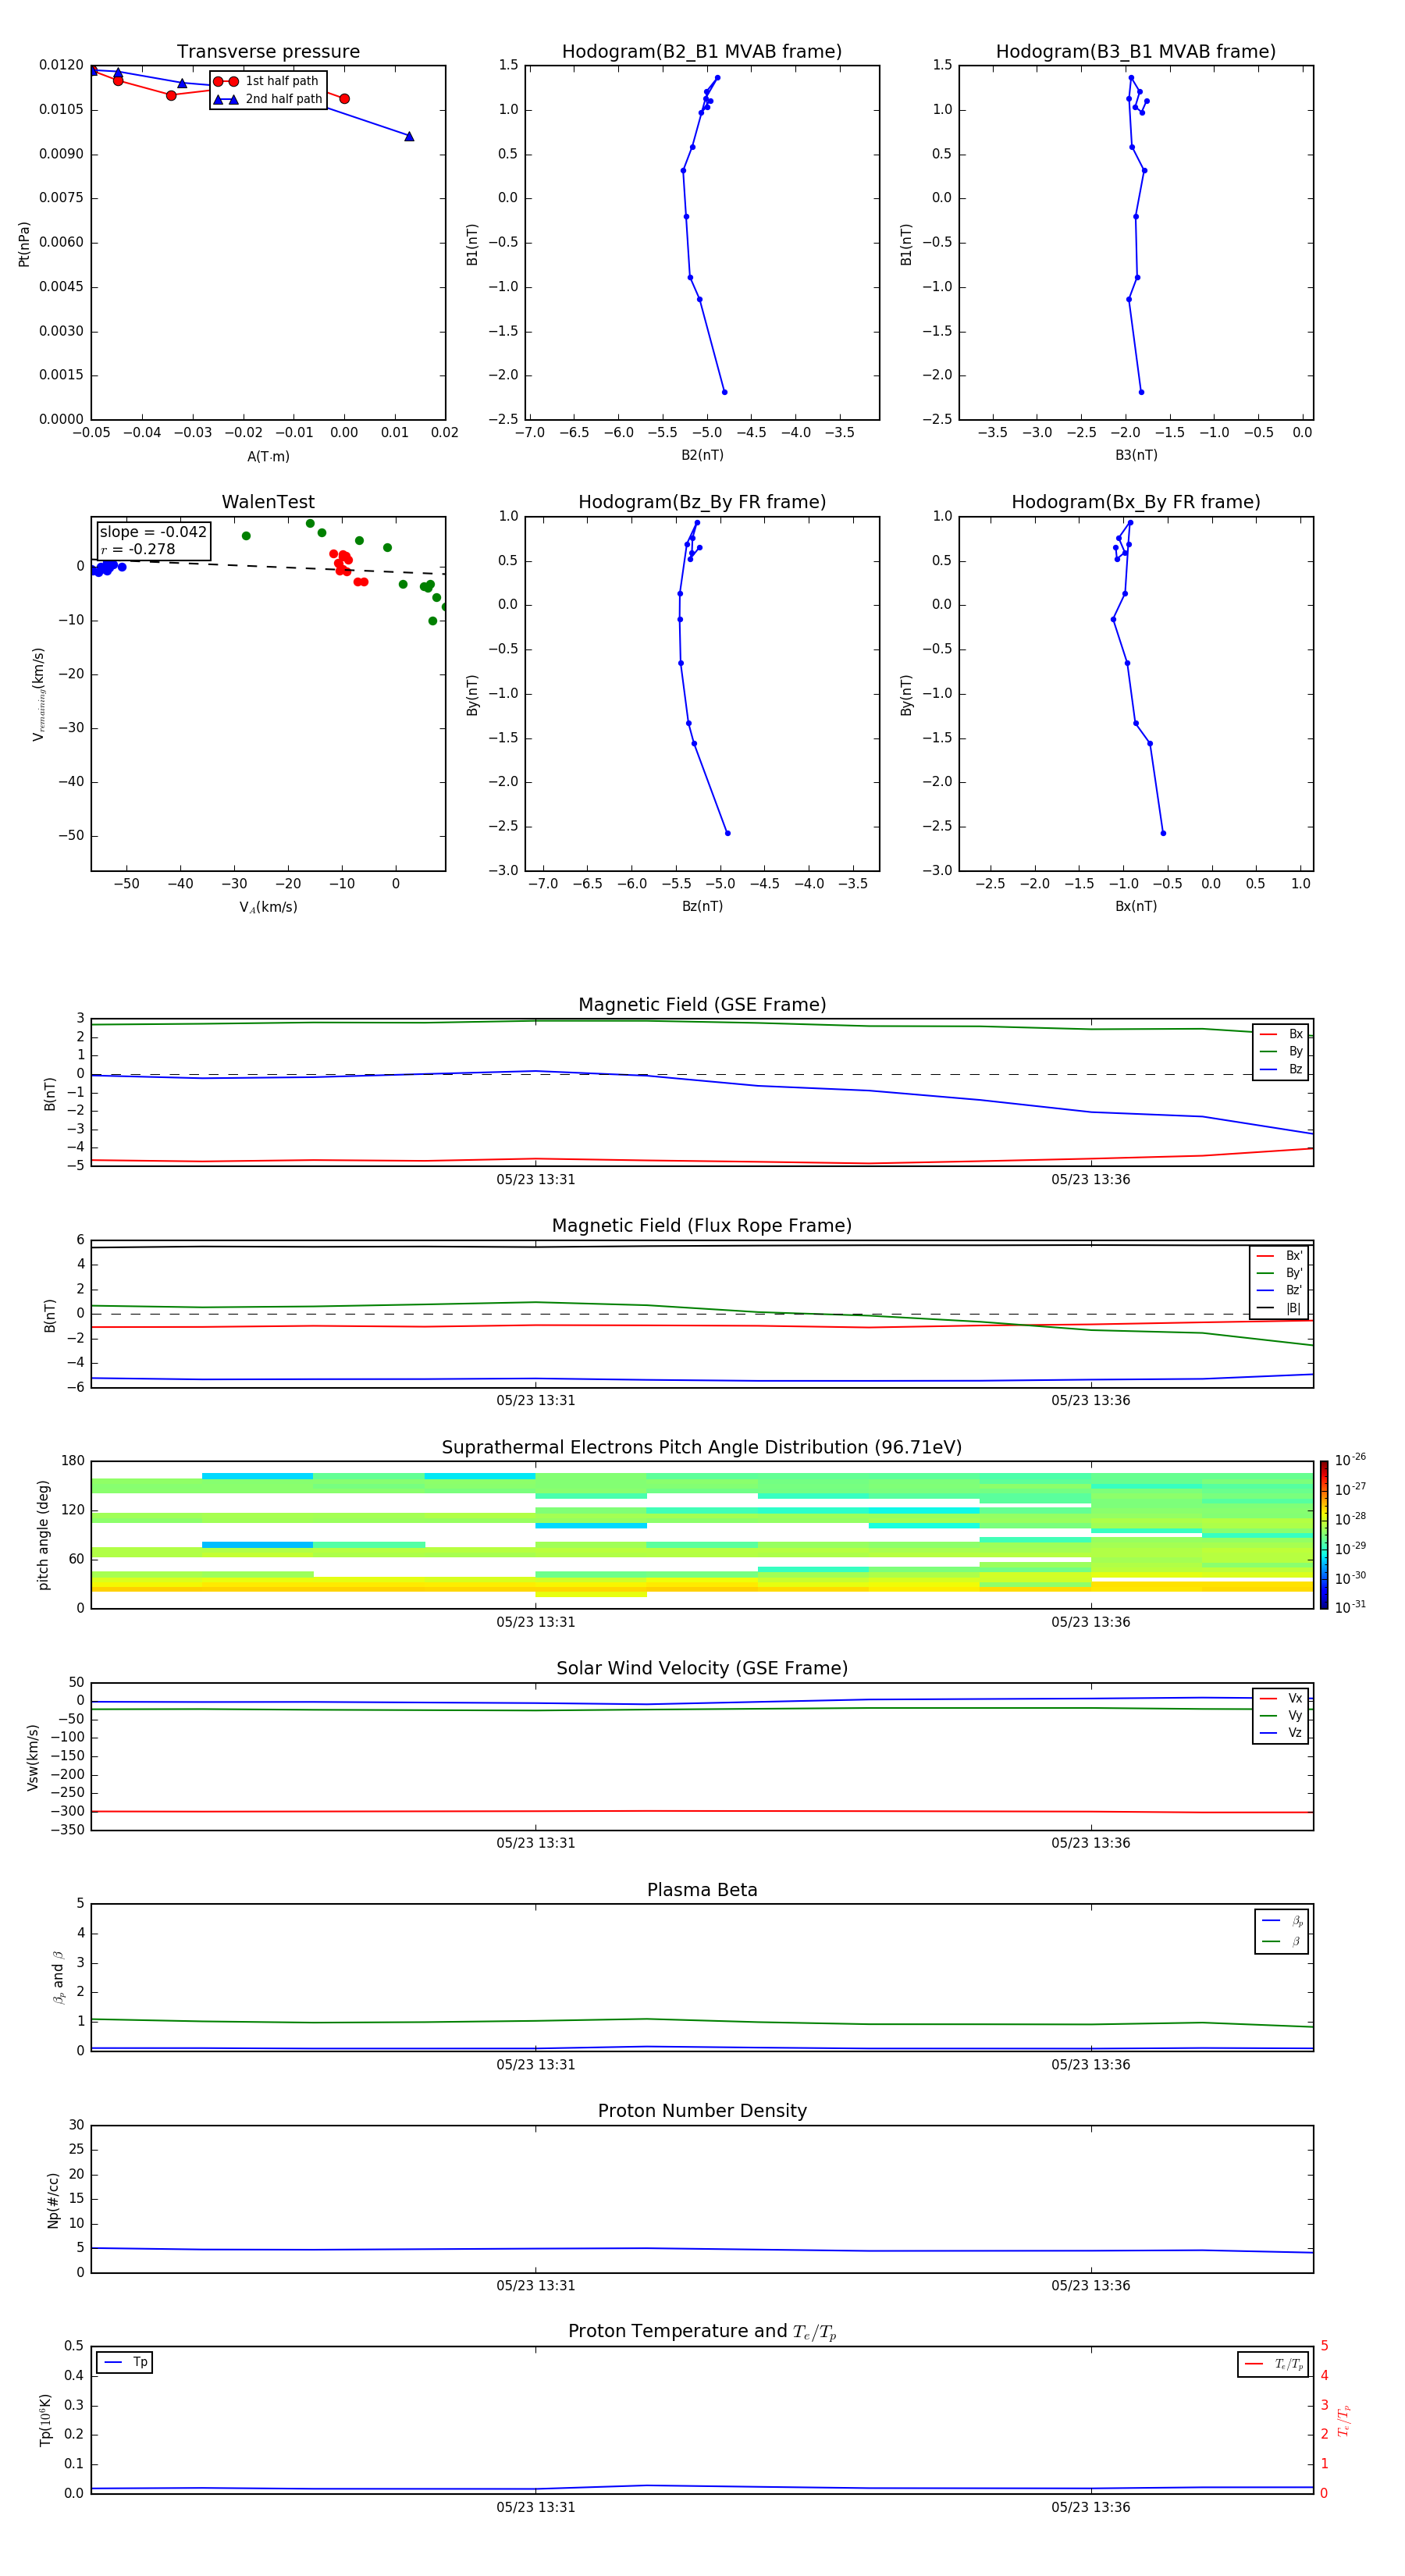Click the 'Proton Temperature and Te/Tp' title
The image size is (1405, 2576).
702,2332
